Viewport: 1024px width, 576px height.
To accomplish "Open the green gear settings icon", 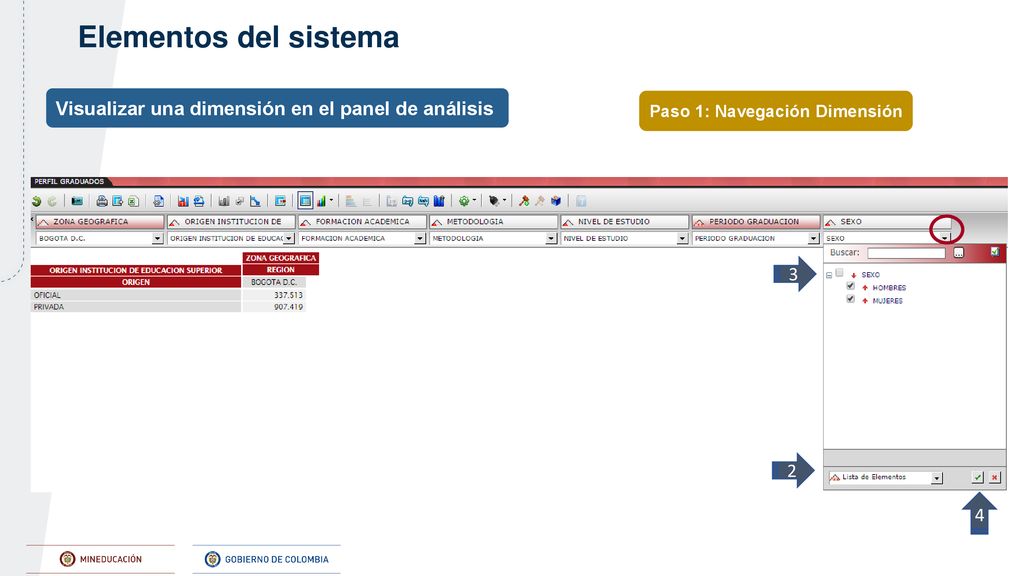I will click(464, 201).
